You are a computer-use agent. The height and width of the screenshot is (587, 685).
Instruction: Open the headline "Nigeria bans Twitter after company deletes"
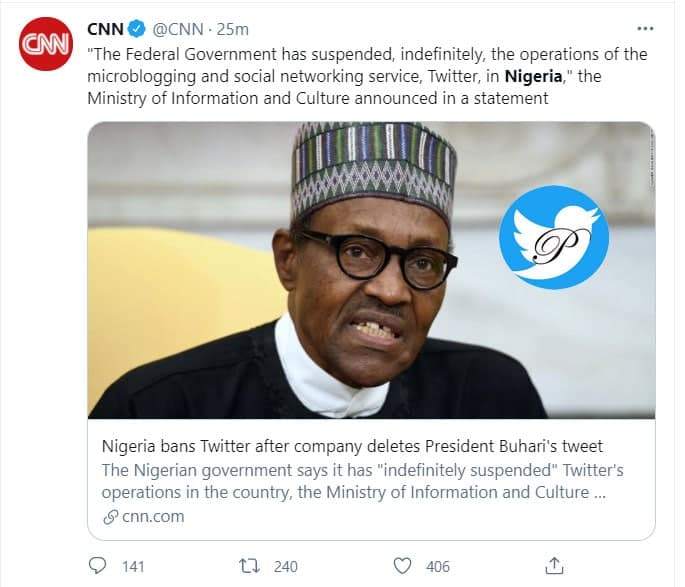coord(354,445)
